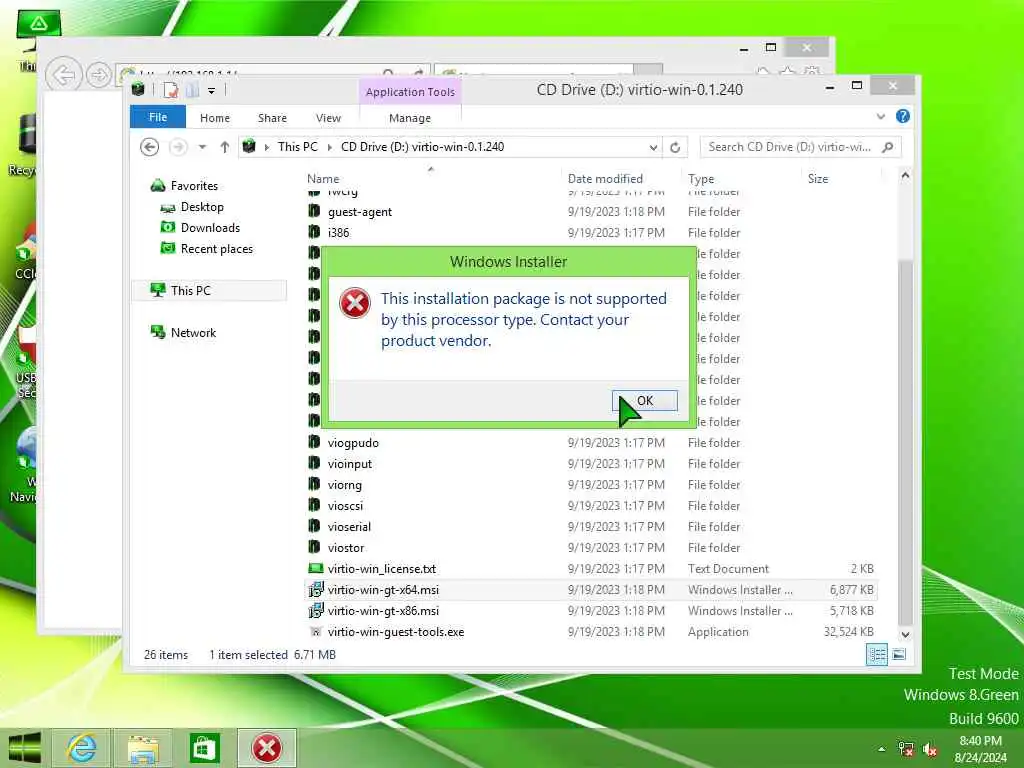Sort by the Size column header
1024x768 pixels.
[x=818, y=179]
